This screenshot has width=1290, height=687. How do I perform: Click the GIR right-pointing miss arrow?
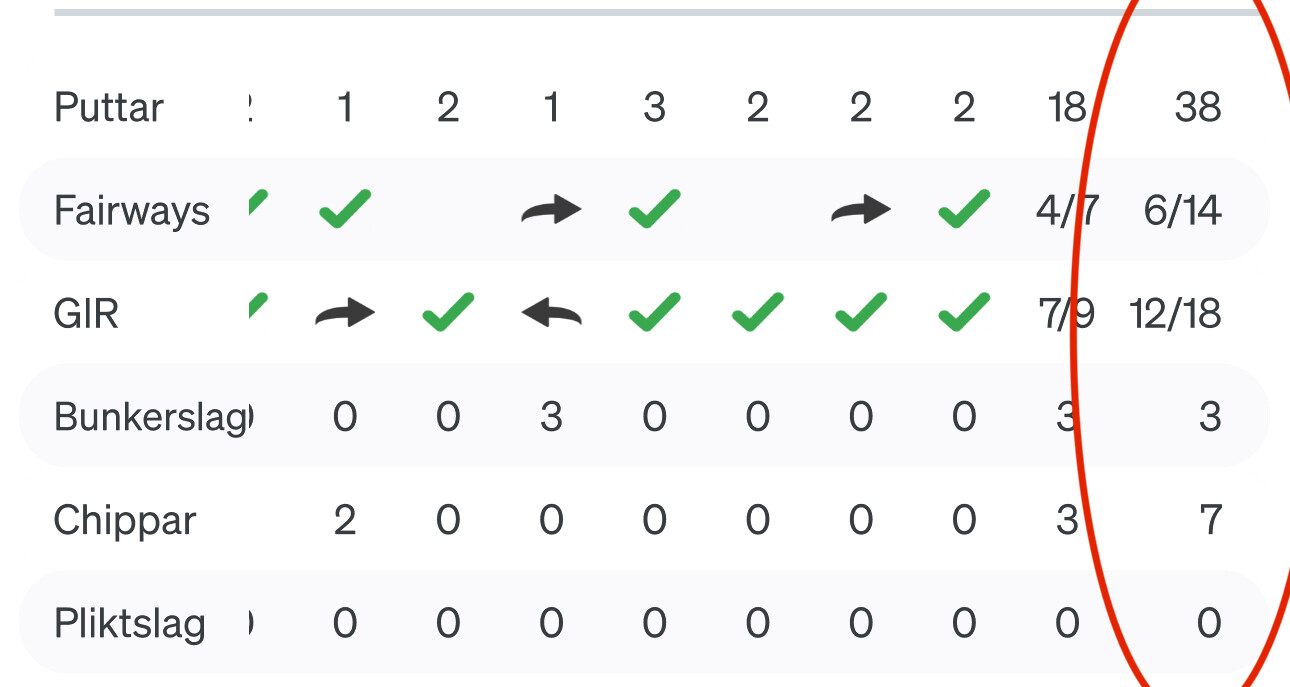click(x=345, y=315)
